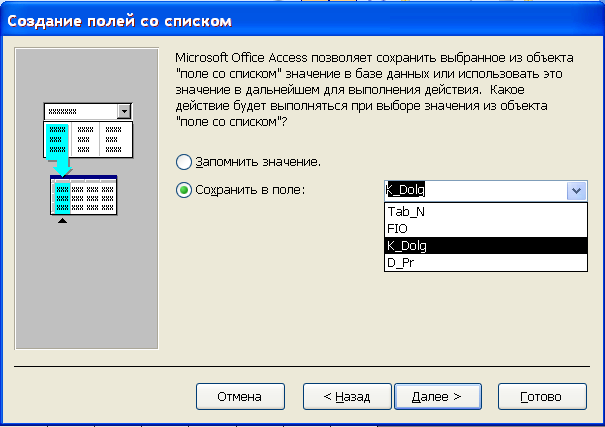Click the combo box illustration dropdown arrow

point(124,112)
